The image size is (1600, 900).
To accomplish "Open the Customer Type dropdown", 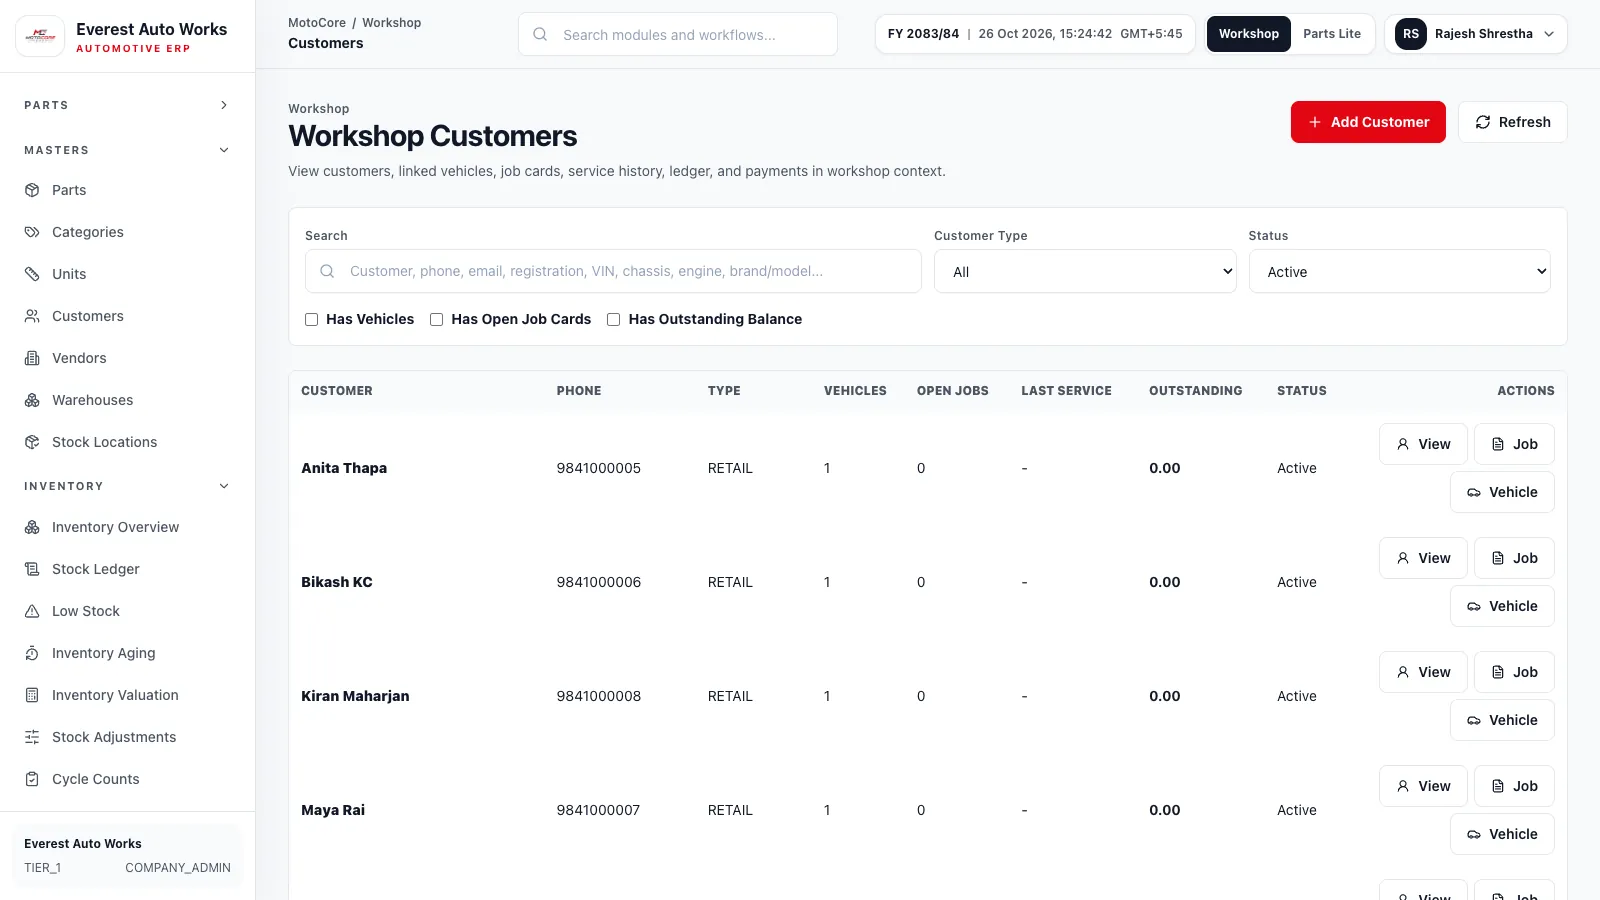I will point(1085,271).
